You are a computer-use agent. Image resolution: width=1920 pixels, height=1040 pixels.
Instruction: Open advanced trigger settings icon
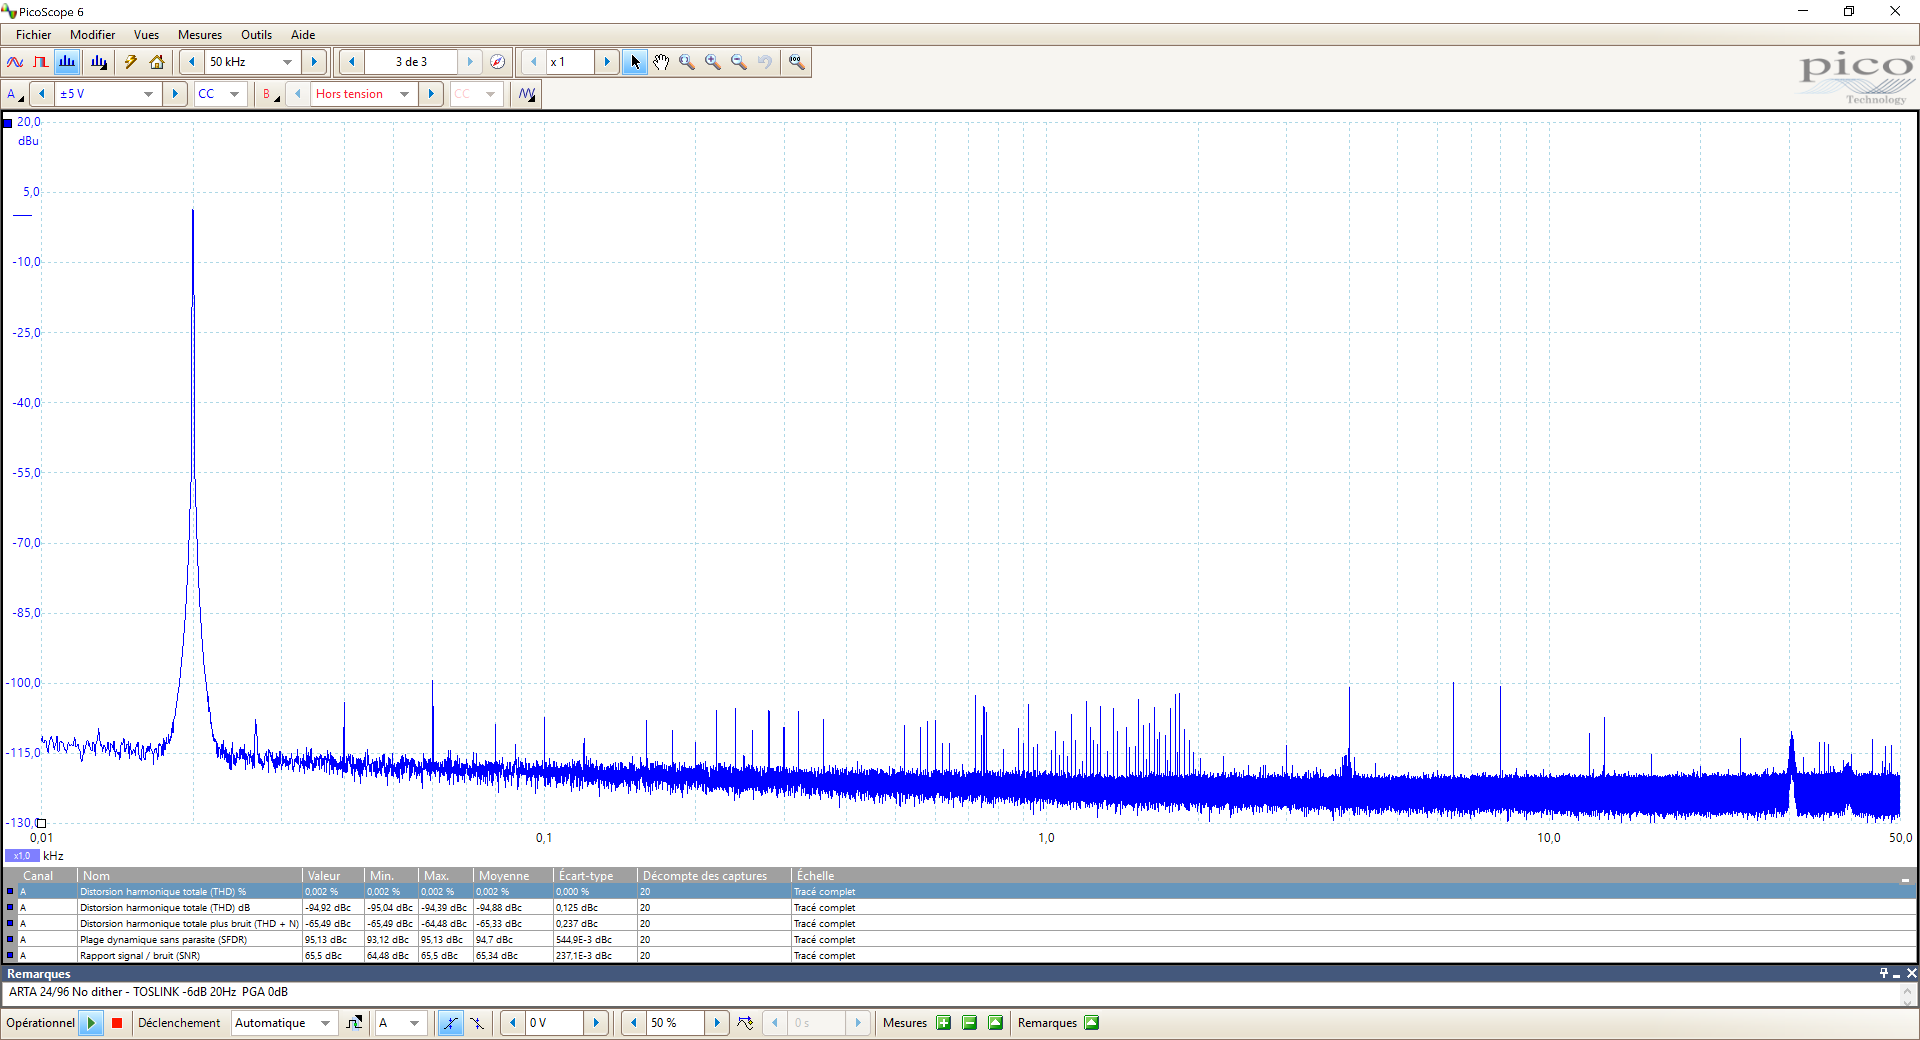click(x=354, y=1023)
